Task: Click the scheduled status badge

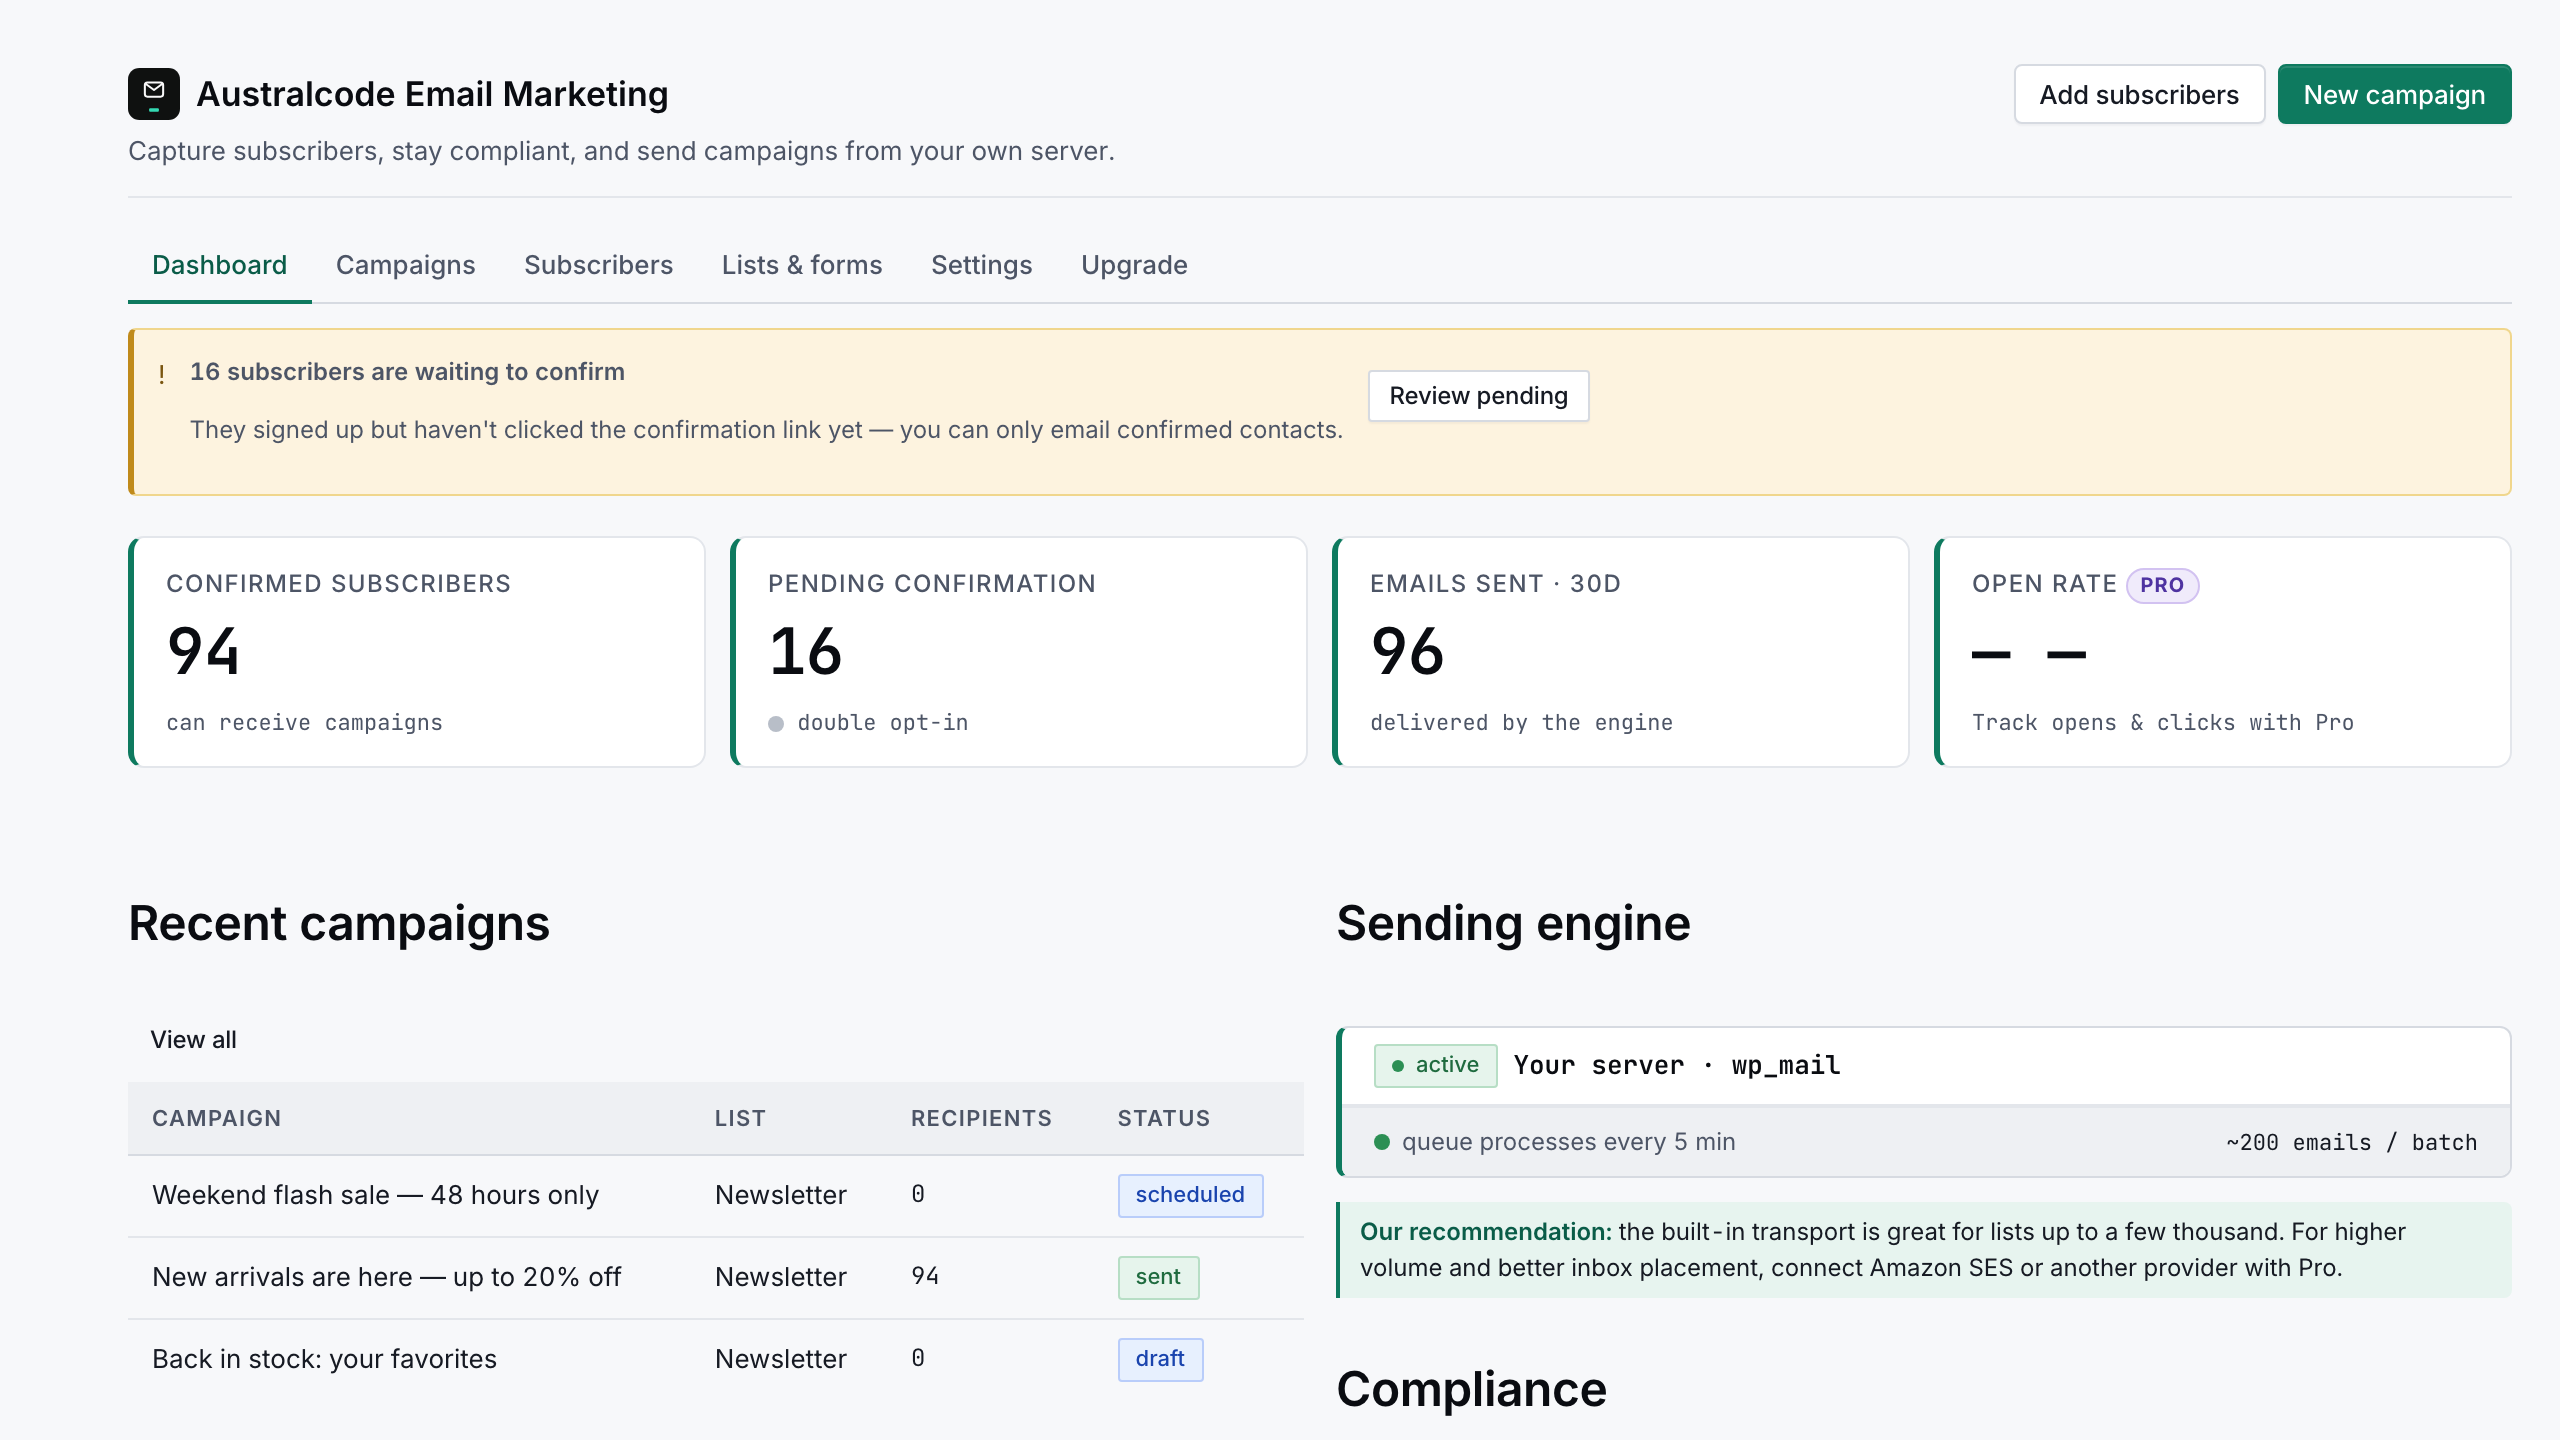Action: tap(1190, 1195)
